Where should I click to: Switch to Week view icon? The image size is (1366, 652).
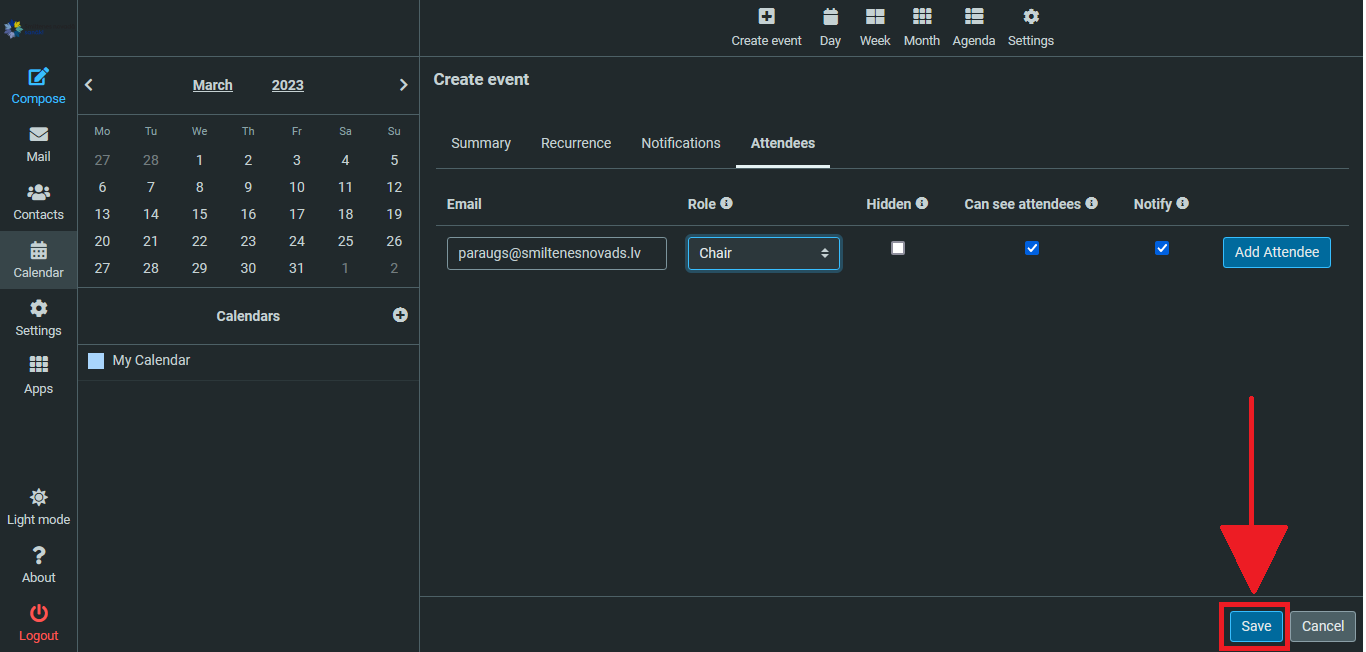875,17
